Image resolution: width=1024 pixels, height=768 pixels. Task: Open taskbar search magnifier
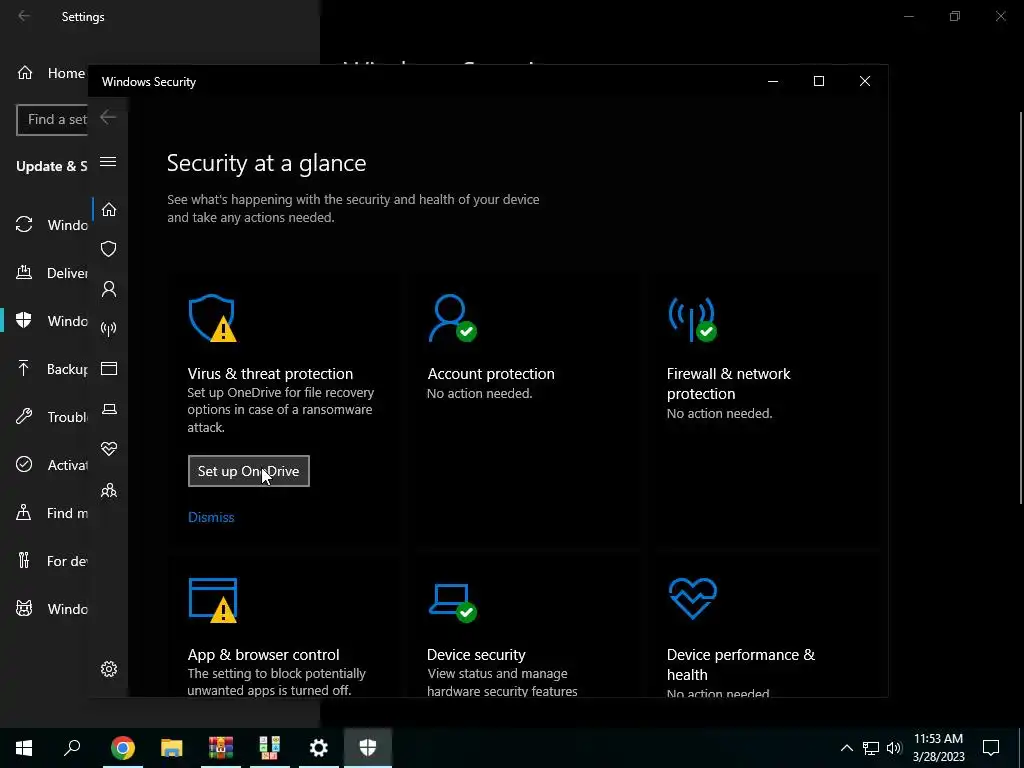(x=72, y=747)
